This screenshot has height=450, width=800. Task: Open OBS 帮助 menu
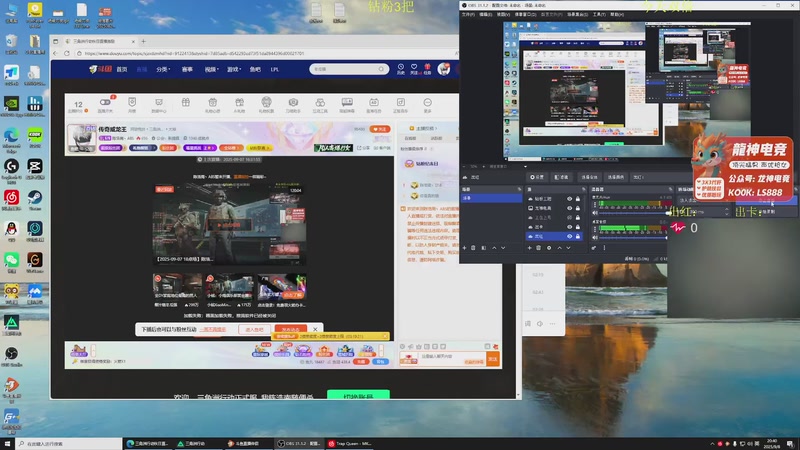[x=617, y=14]
